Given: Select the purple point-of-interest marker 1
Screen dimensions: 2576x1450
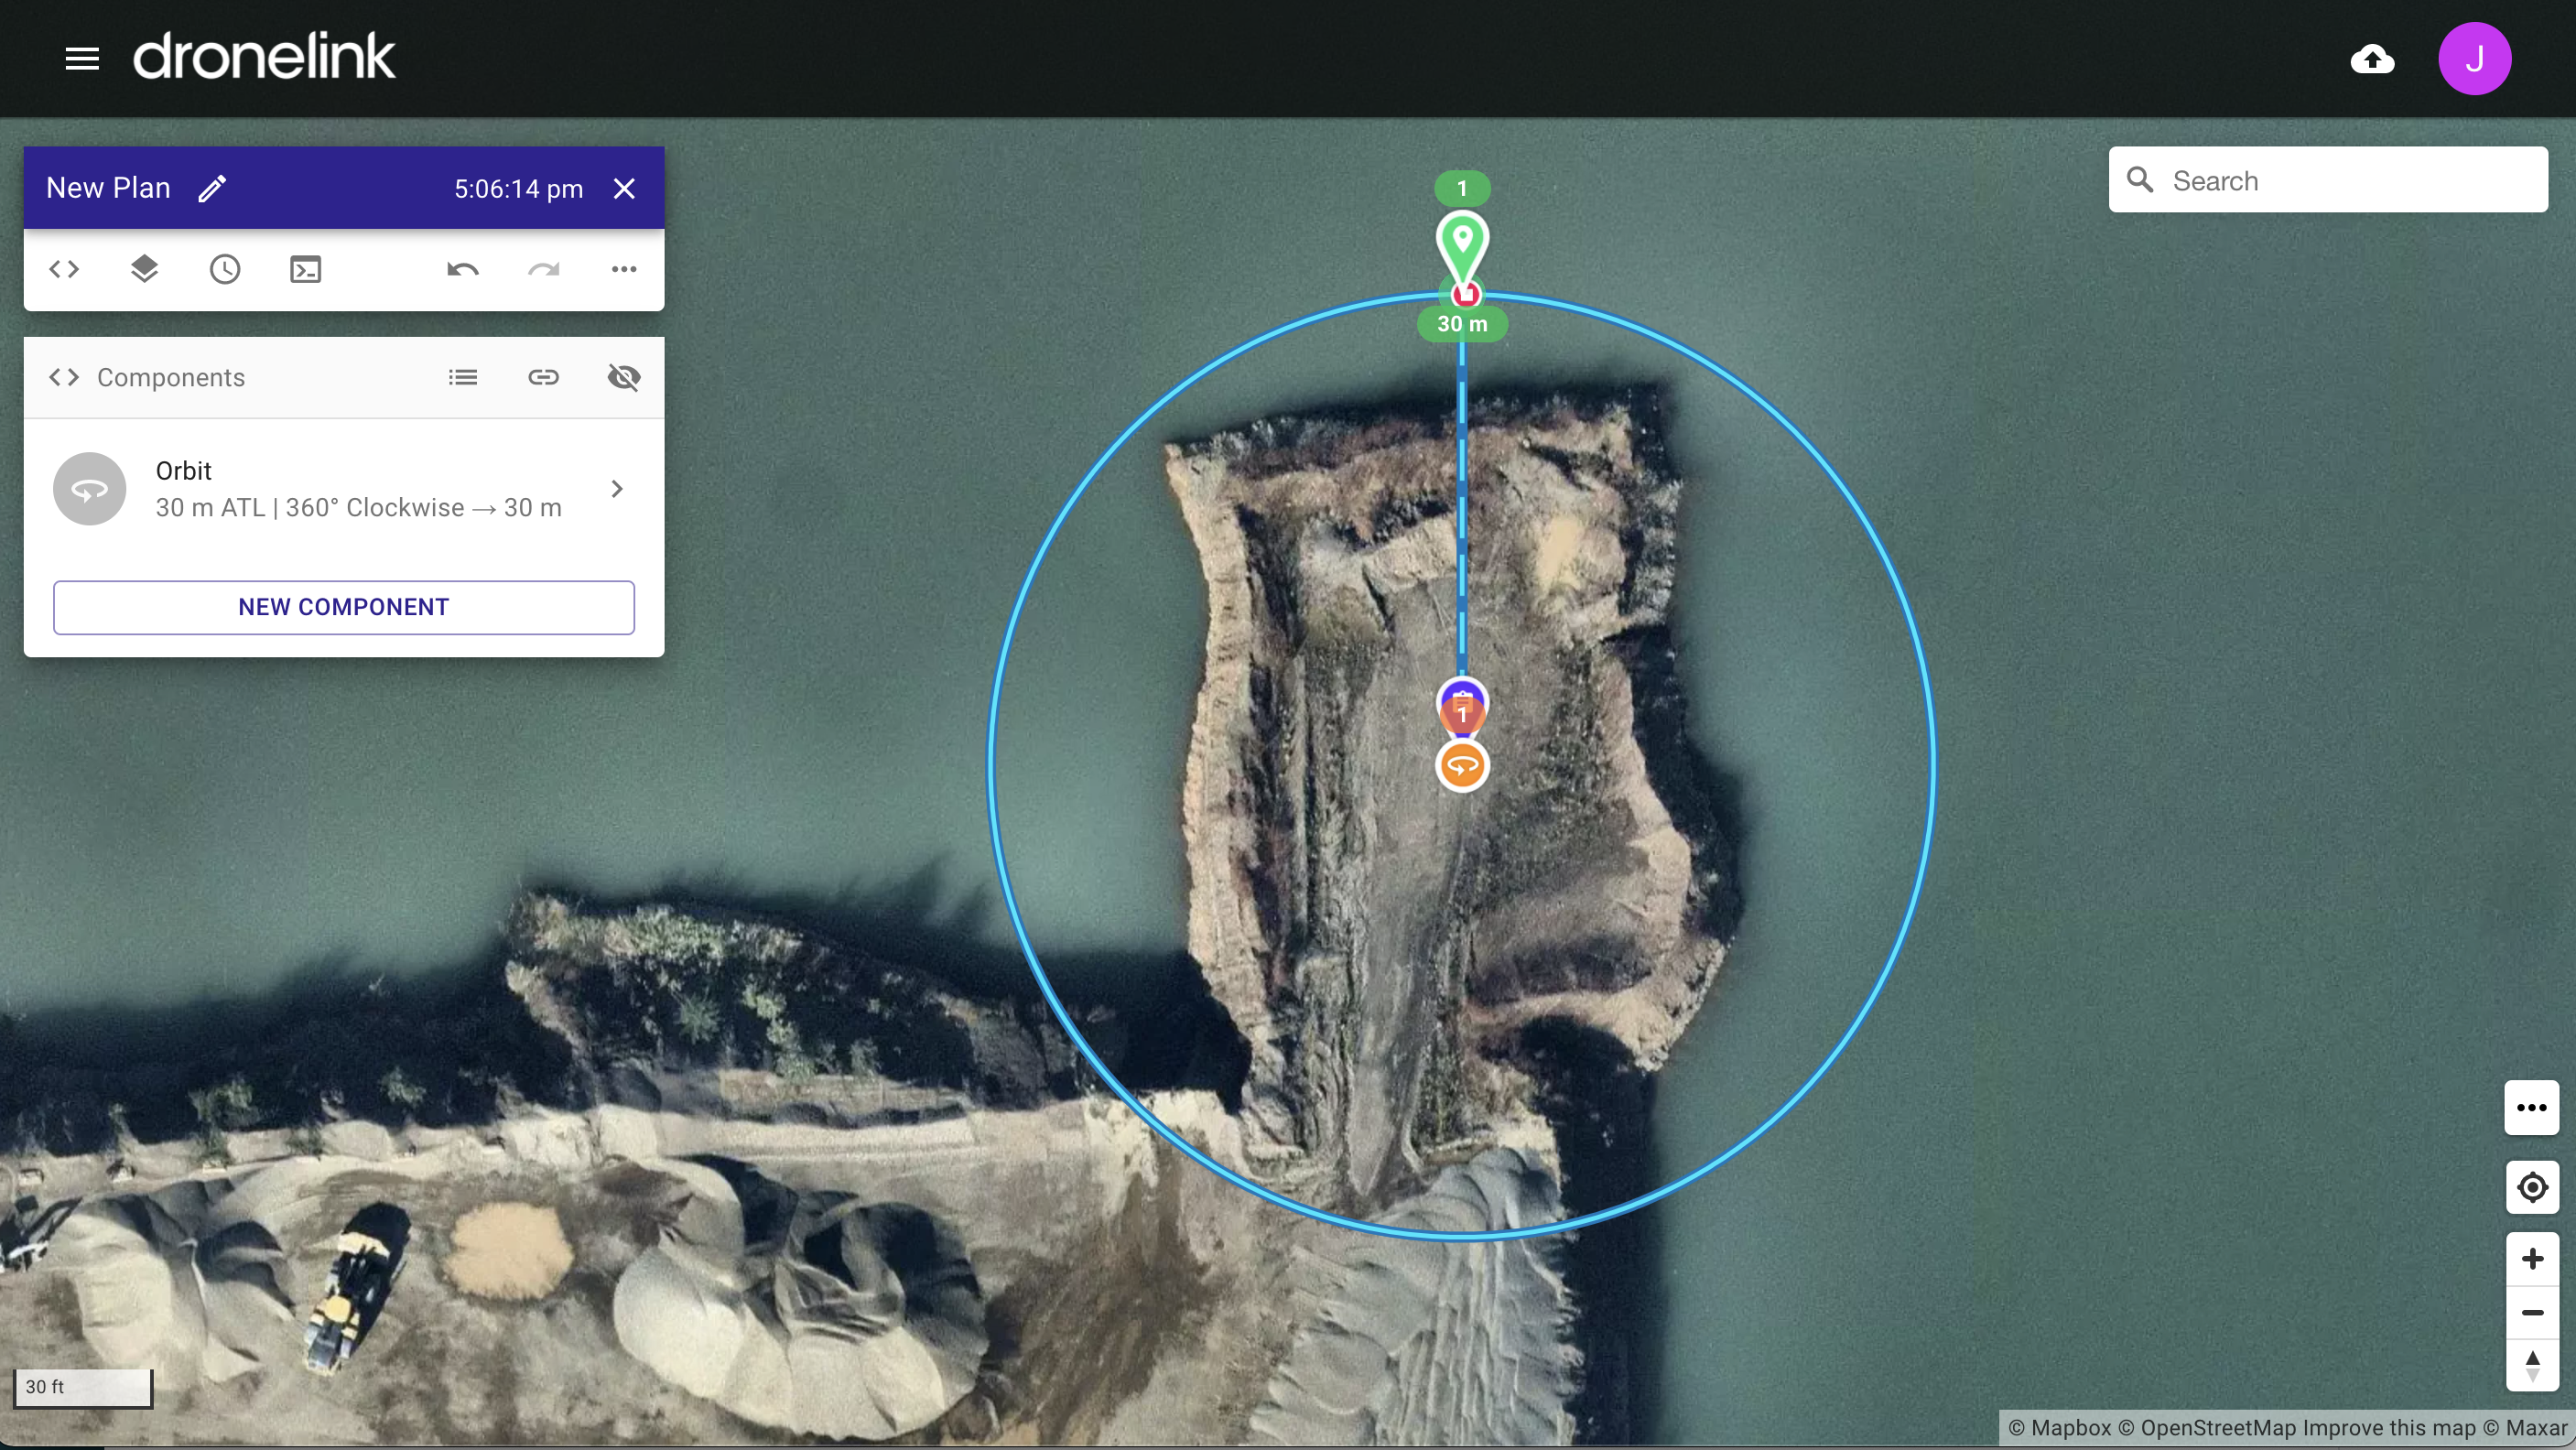Looking at the screenshot, I should (x=1463, y=706).
